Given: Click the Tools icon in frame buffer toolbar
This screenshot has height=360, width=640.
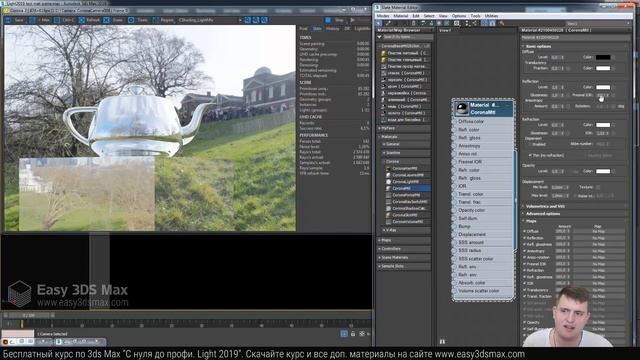Looking at the screenshot, I should click(x=131, y=20).
